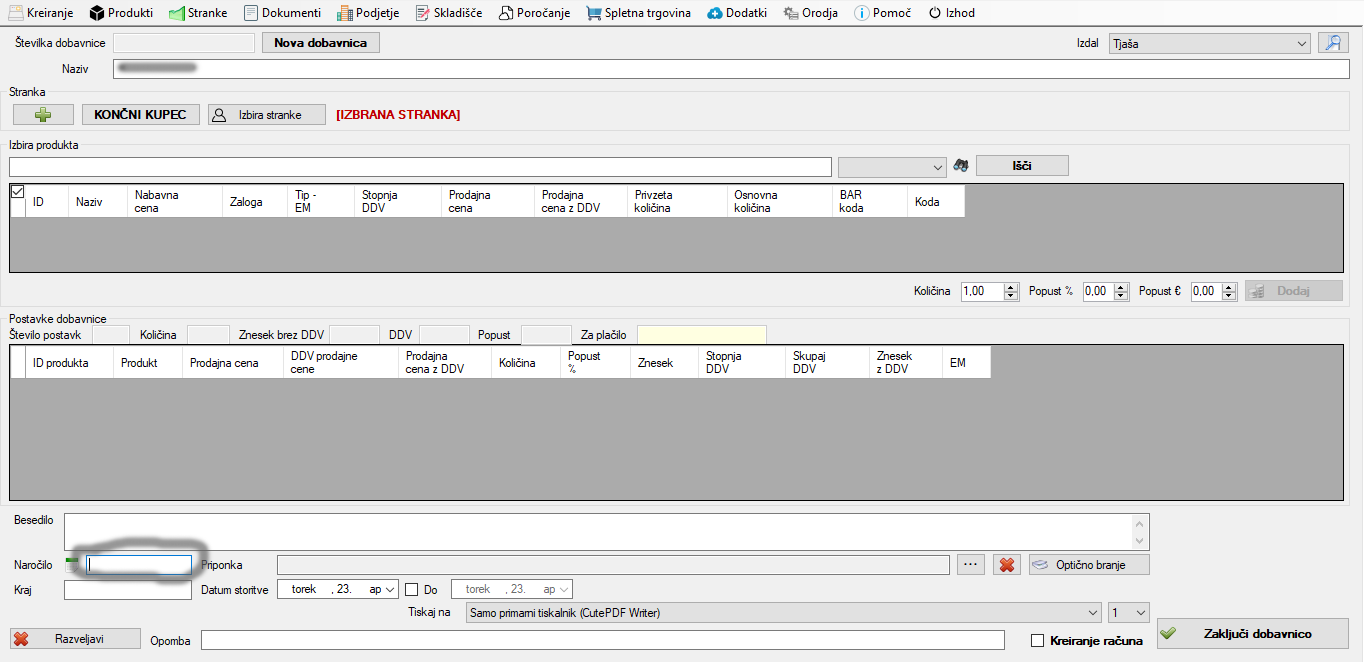1364x662 pixels.
Task: Click the green plus add customer button
Action: (42, 115)
